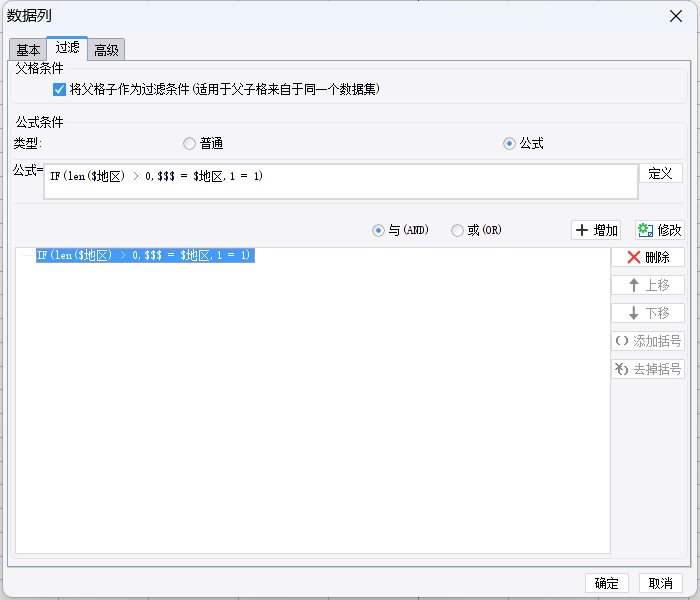This screenshot has width=700, height=600.
Task: Open the 高级 tab
Action: pyautogui.click(x=106, y=50)
